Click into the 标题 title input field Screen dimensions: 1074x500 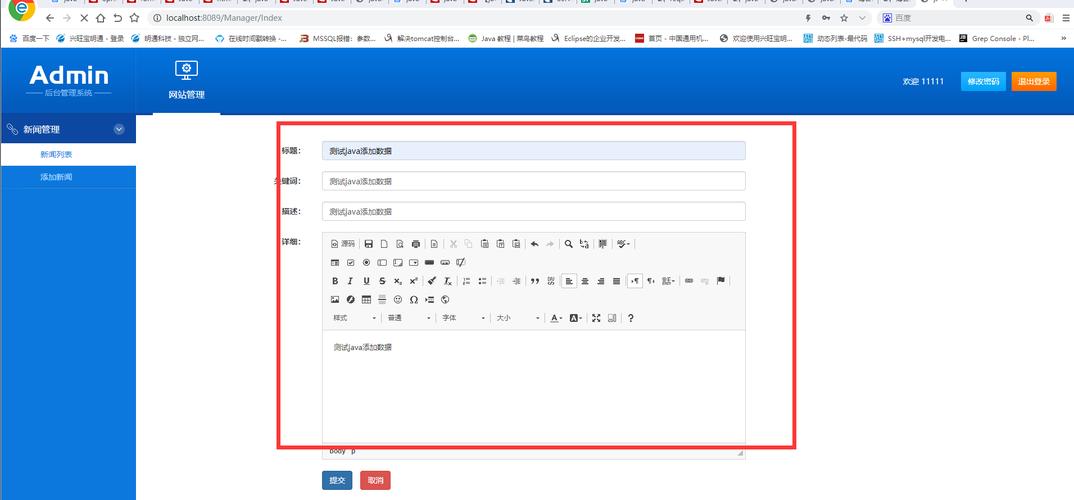pyautogui.click(x=534, y=151)
